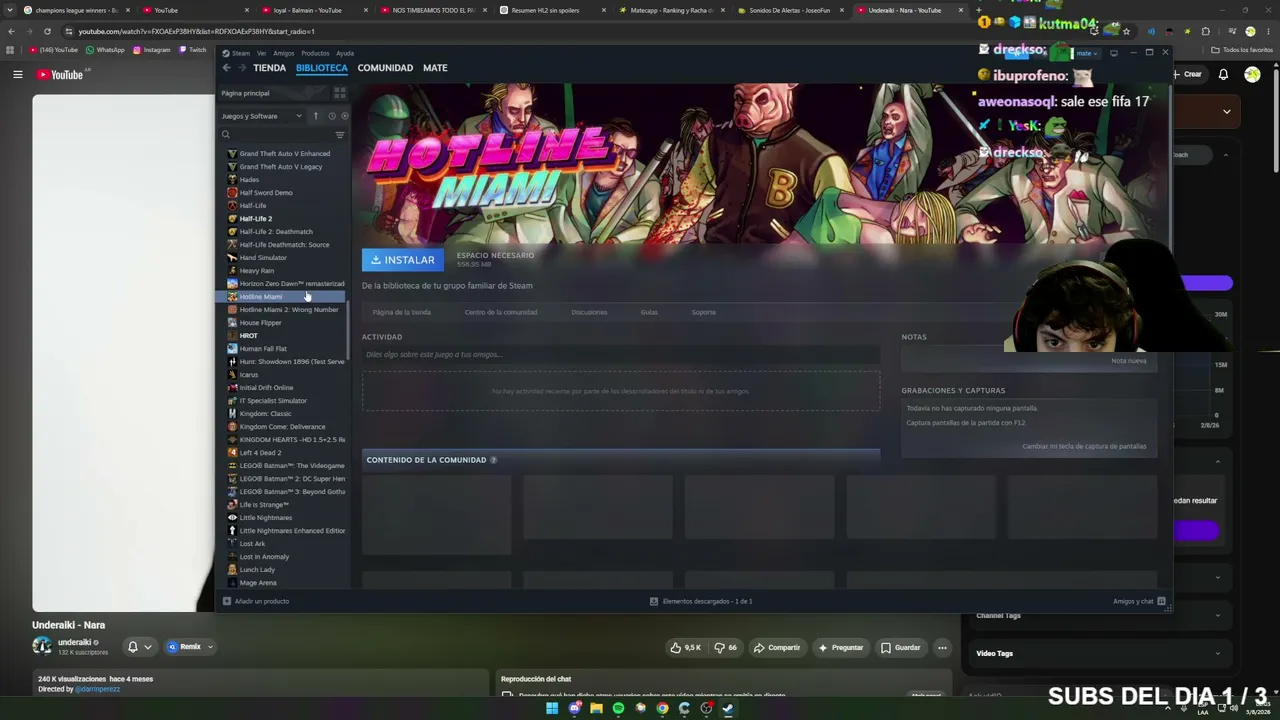
Task: Open the MATE profile tab in Steam
Action: pos(435,68)
